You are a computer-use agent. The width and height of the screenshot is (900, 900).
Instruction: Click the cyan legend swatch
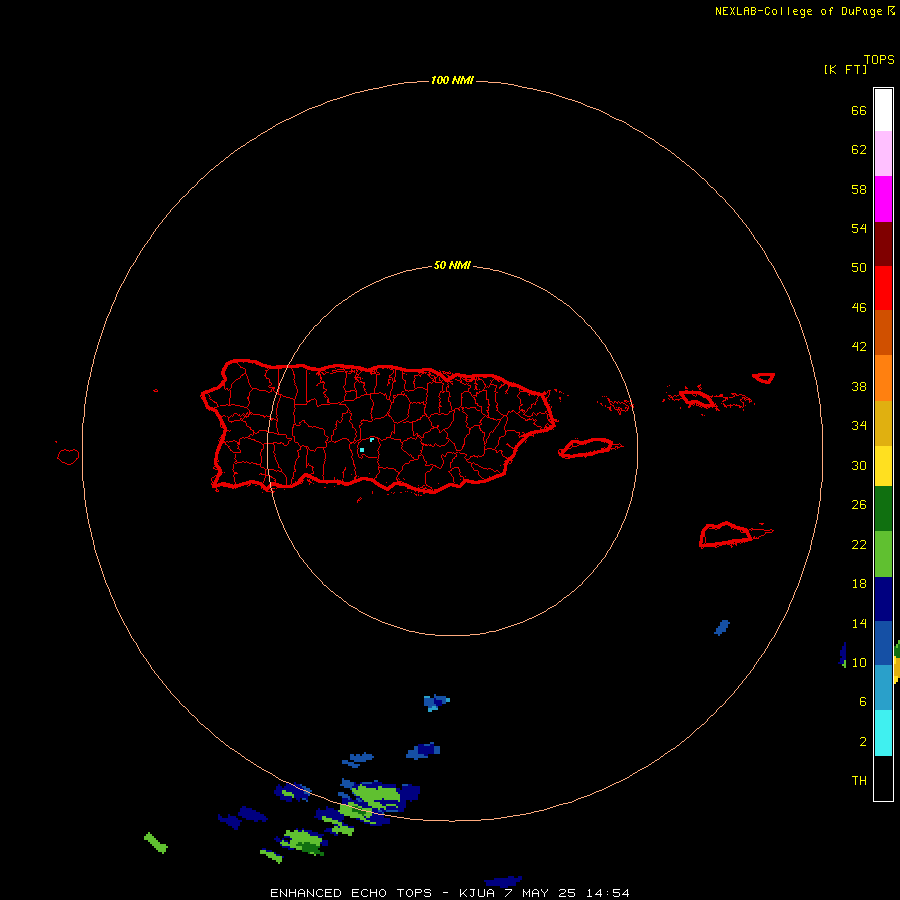pos(883,733)
